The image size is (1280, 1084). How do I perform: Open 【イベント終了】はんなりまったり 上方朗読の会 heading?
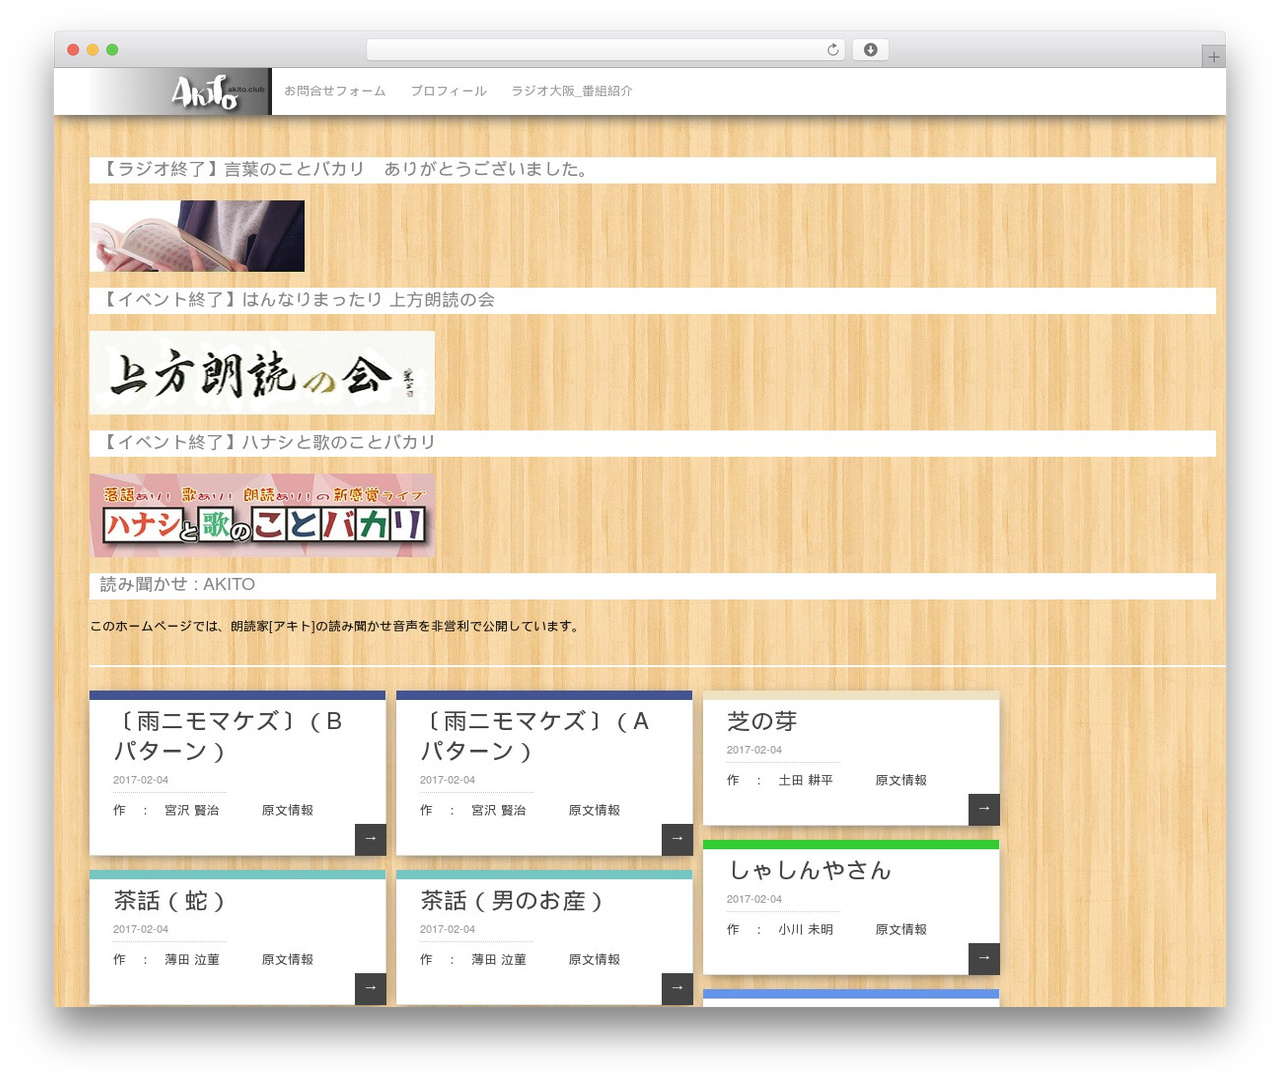[x=652, y=301]
